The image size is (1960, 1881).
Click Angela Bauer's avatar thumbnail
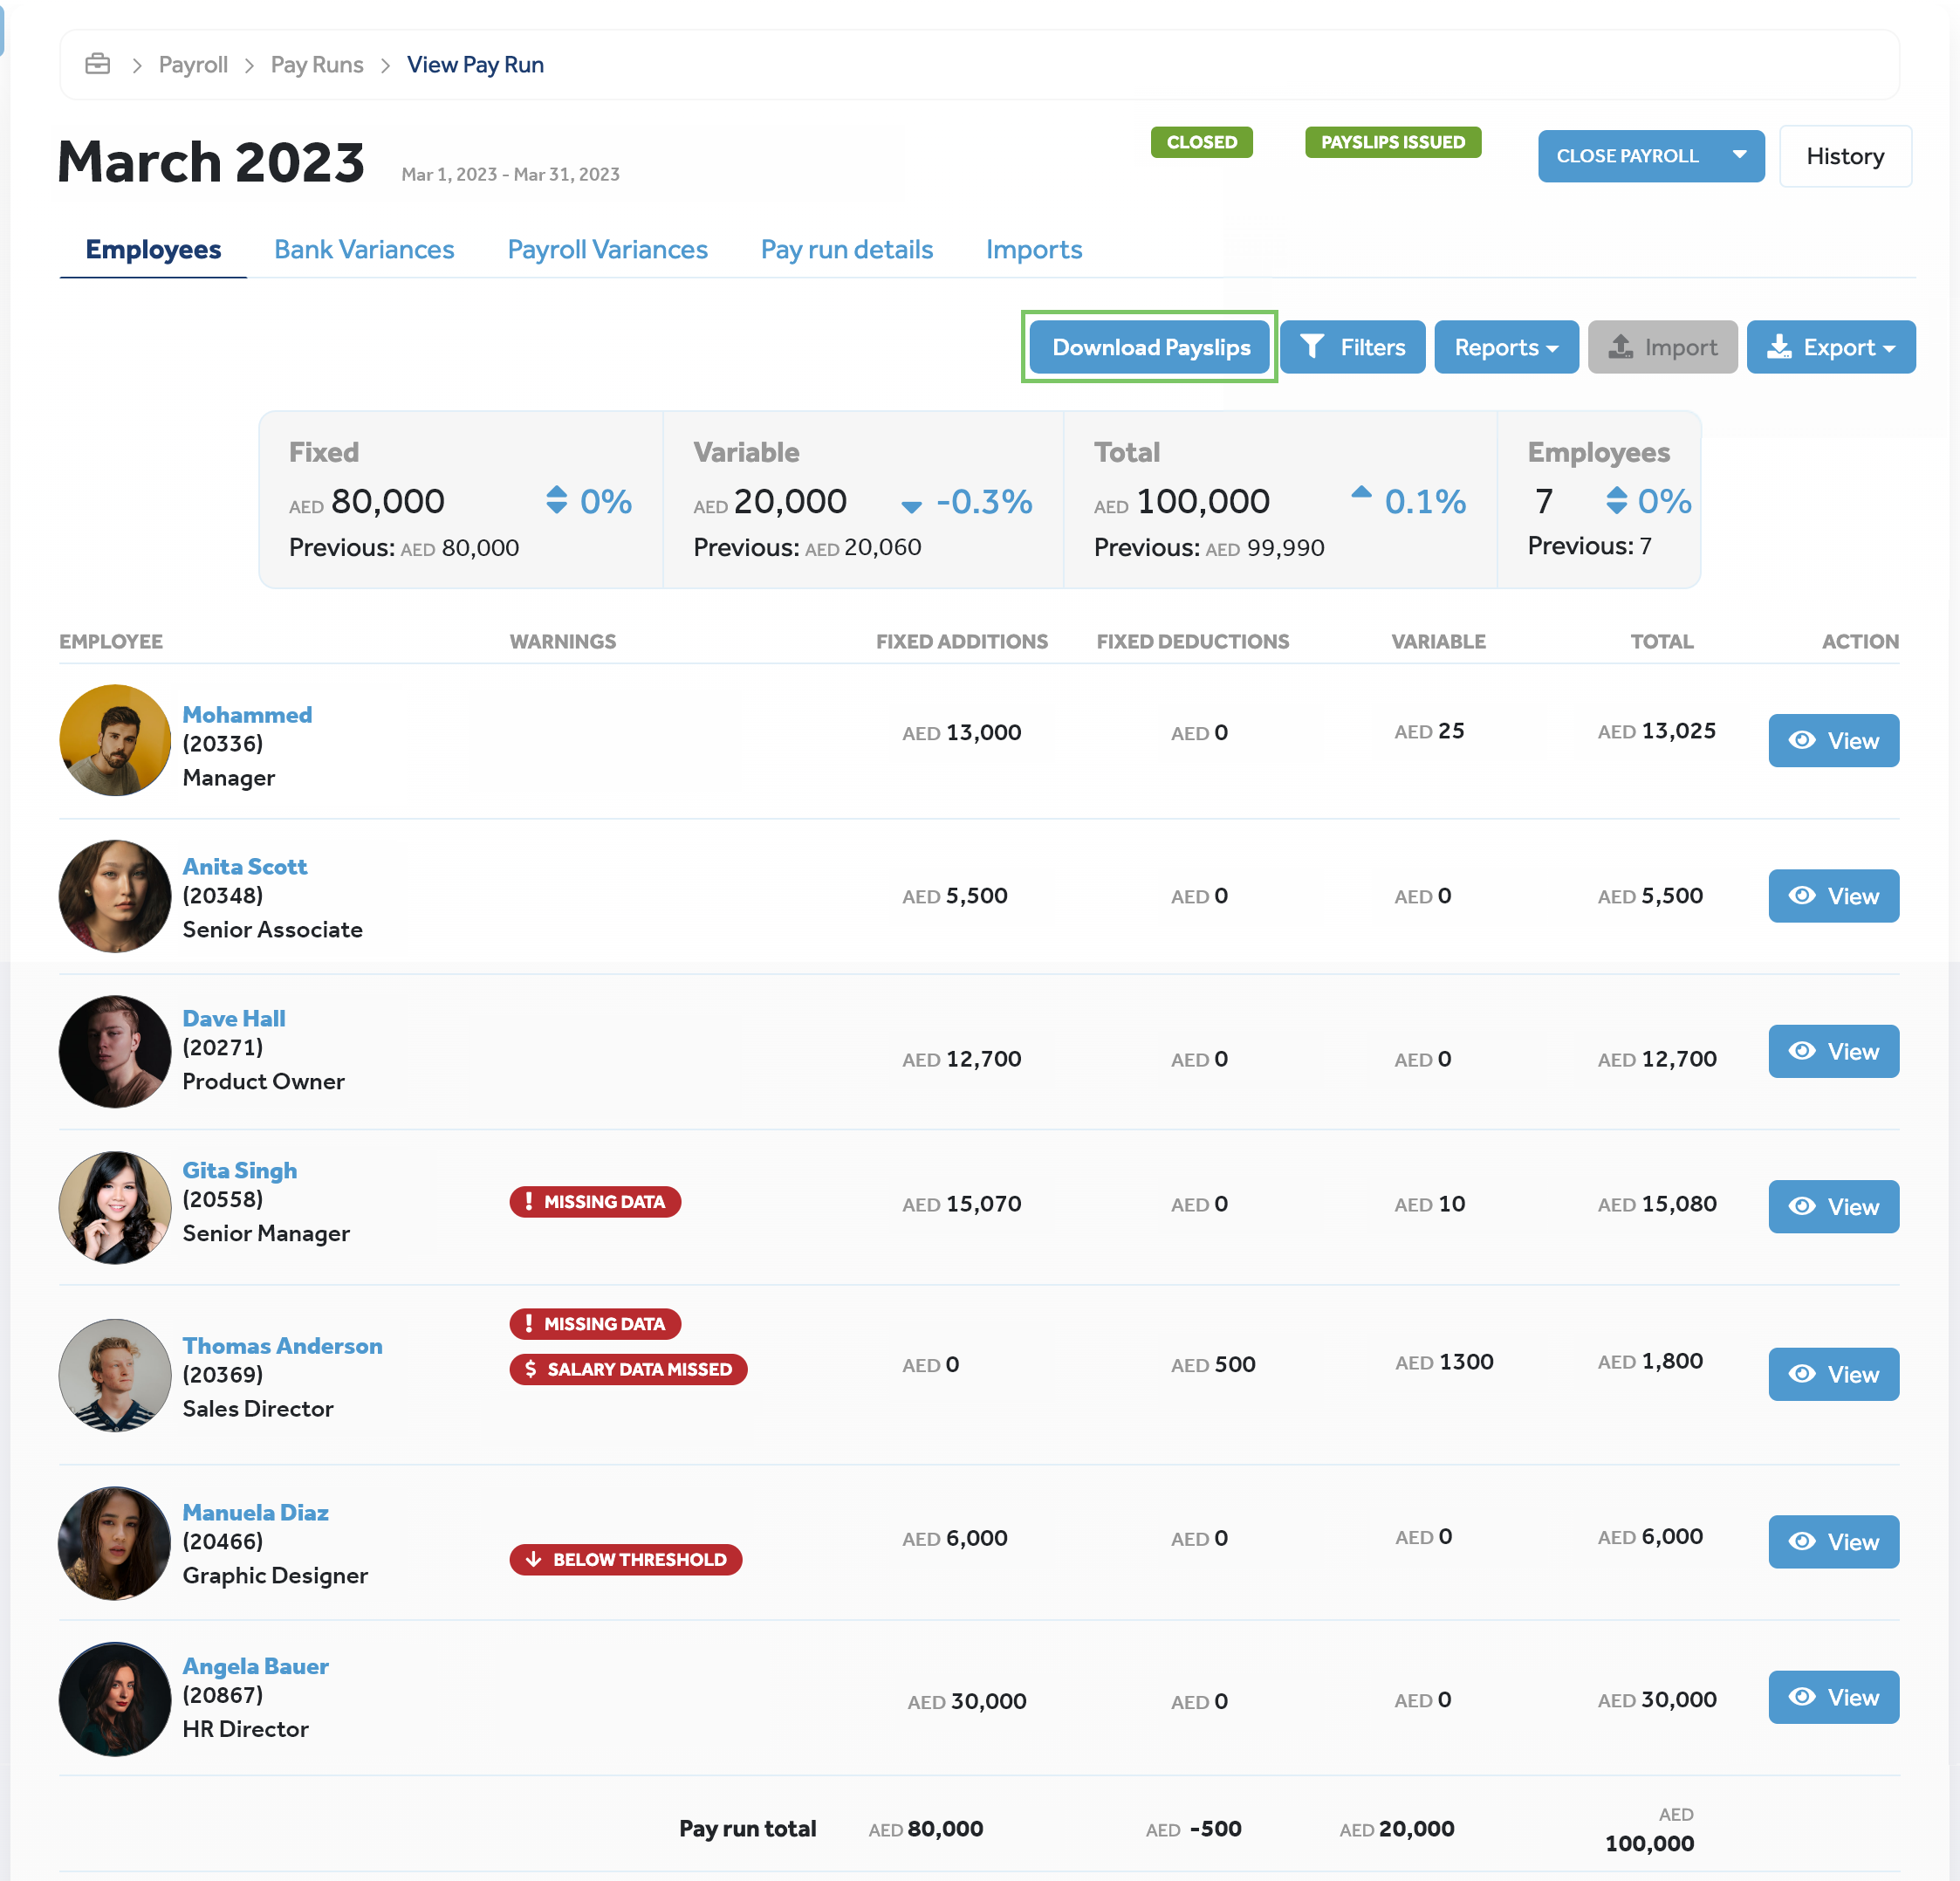click(115, 1698)
